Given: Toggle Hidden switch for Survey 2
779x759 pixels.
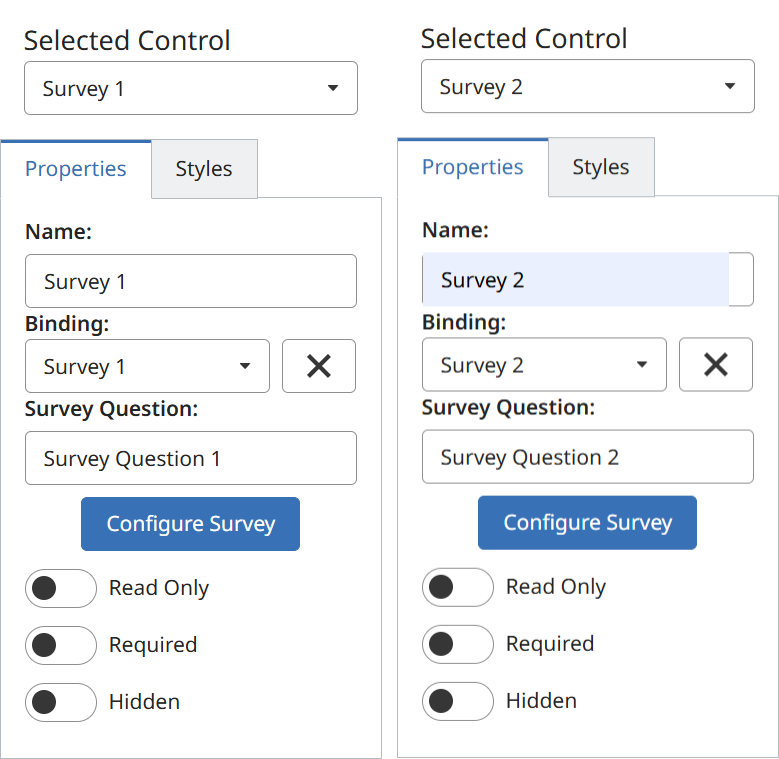Looking at the screenshot, I should [x=457, y=701].
